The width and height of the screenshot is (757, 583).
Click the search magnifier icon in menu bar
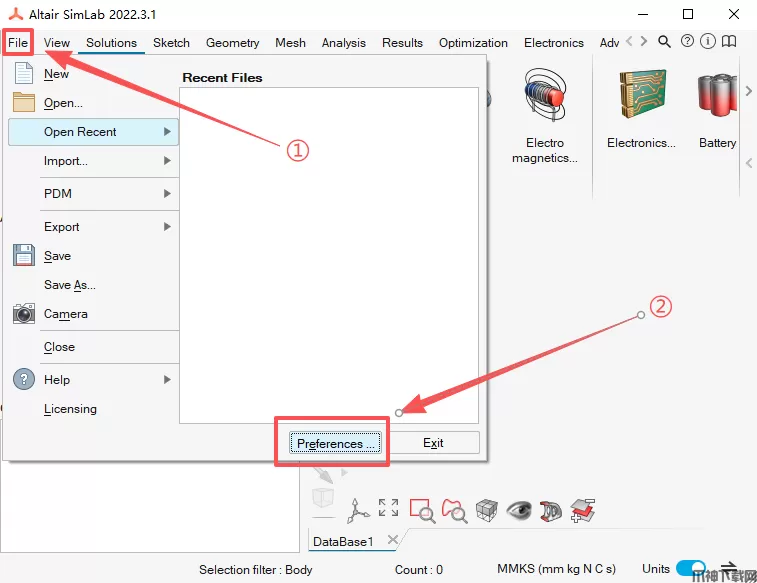click(665, 42)
